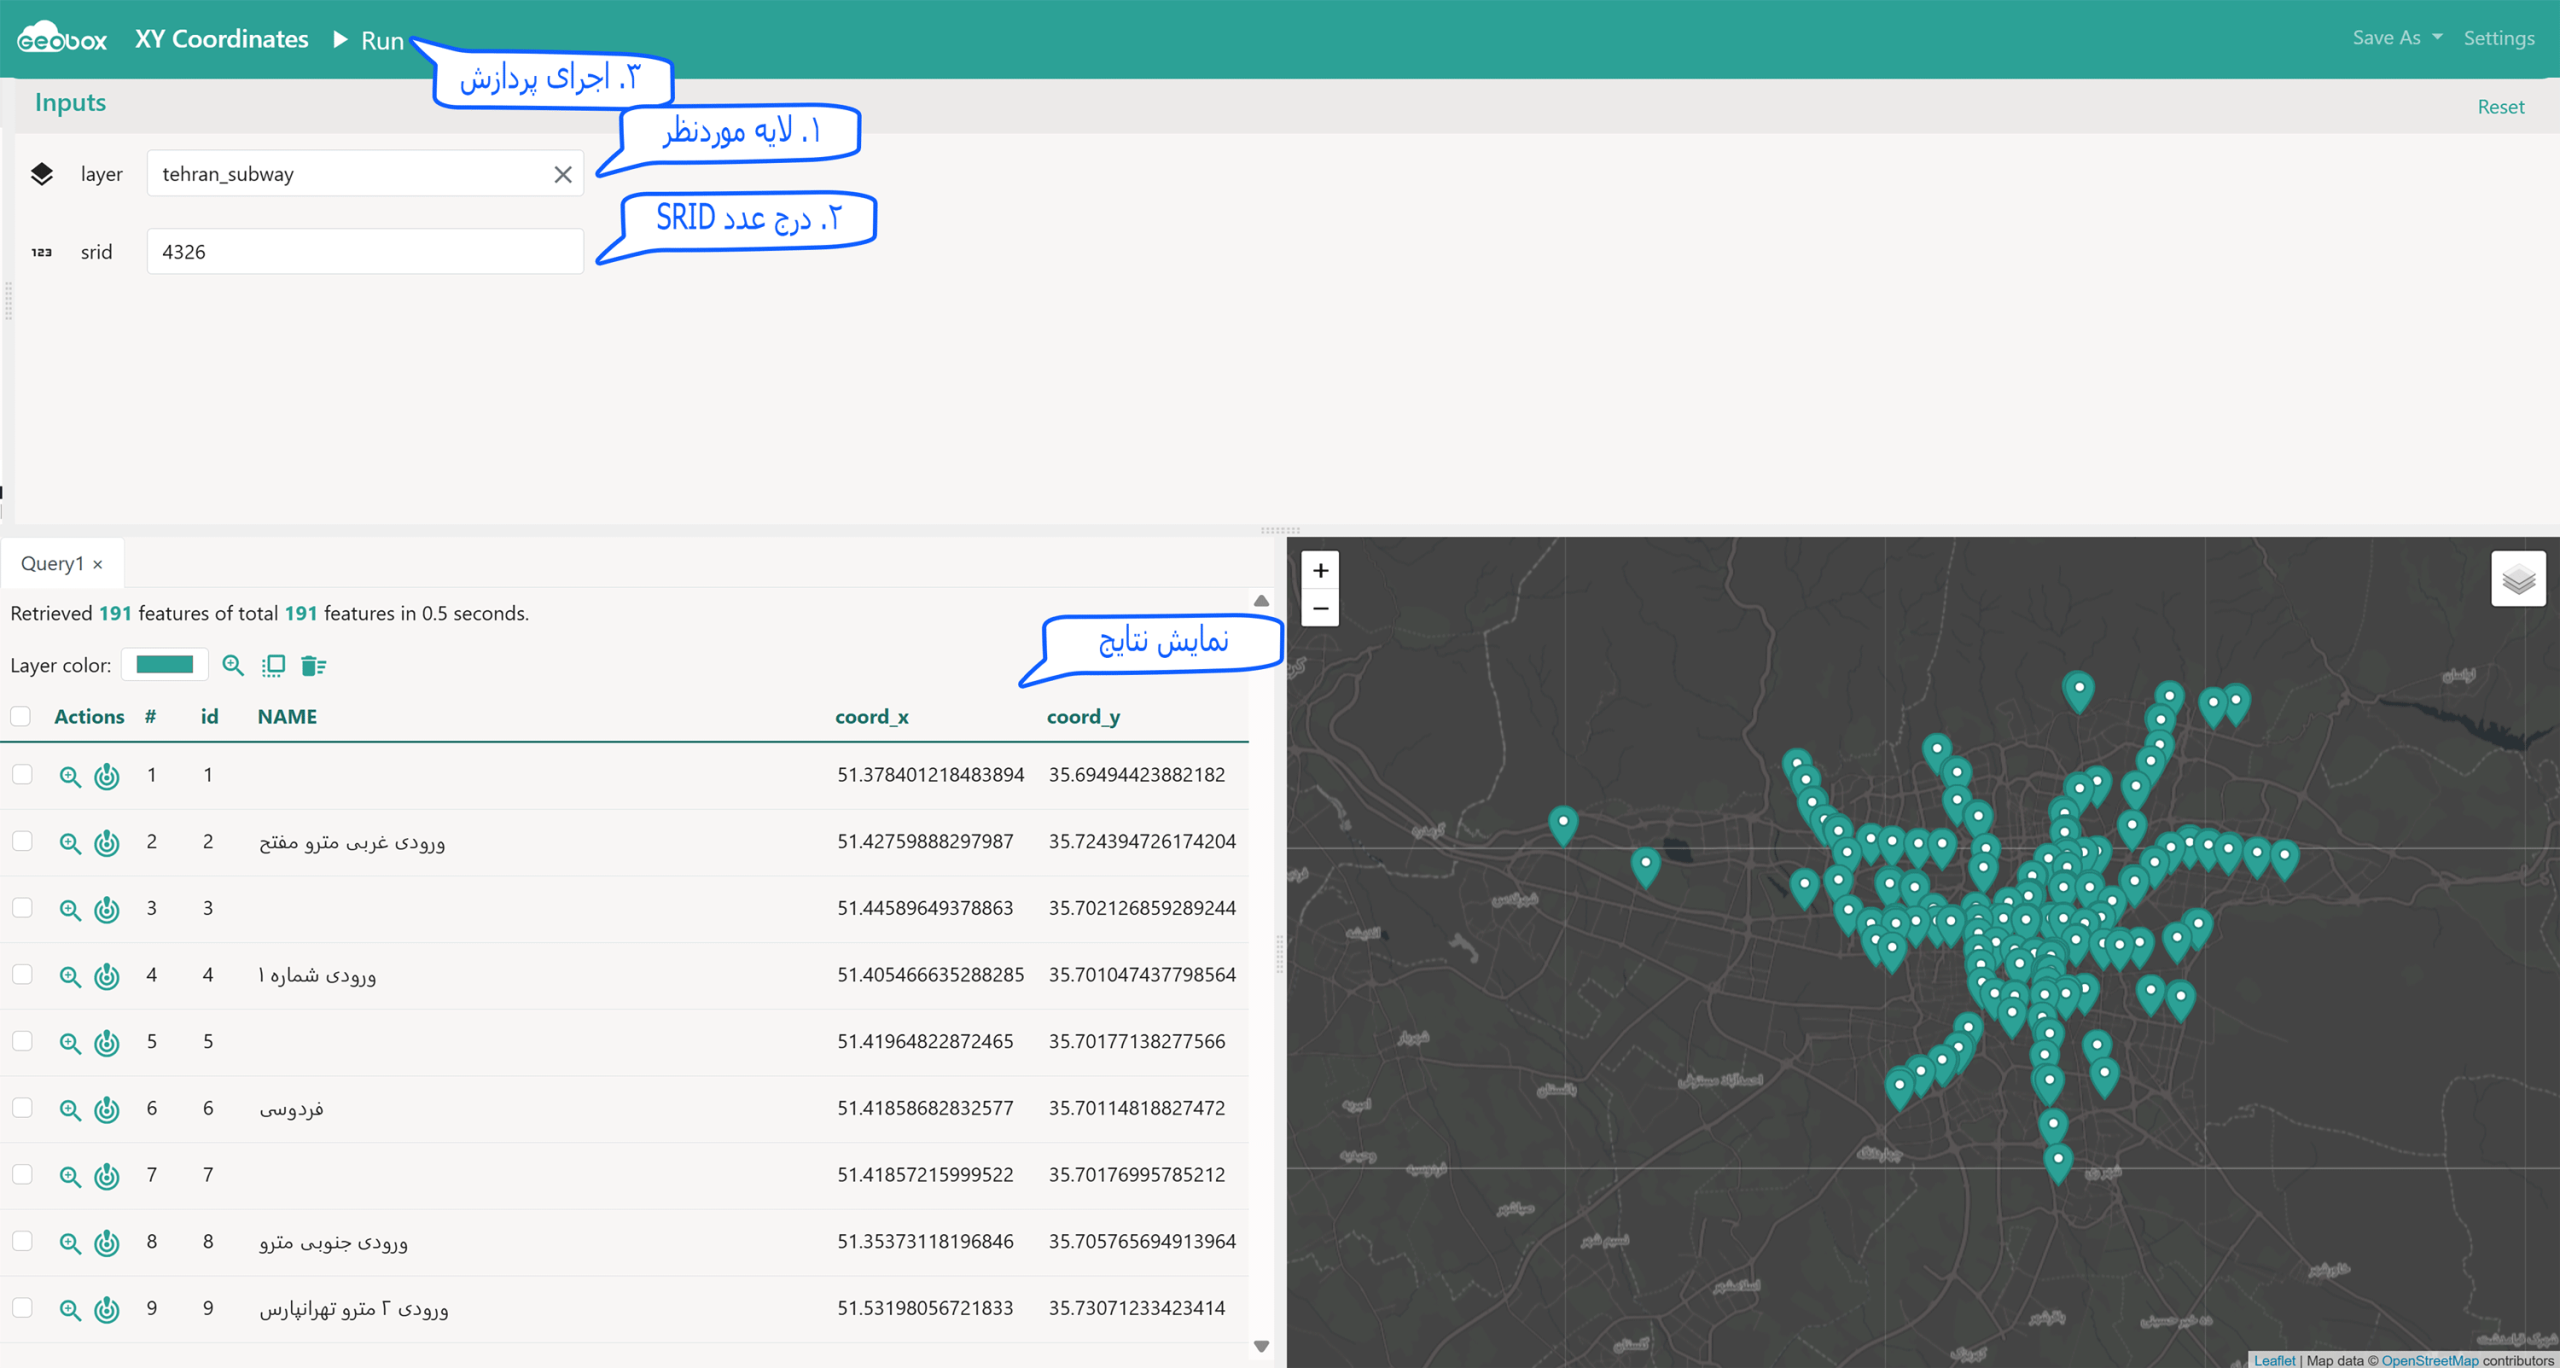
Task: Zoom to all features magnifier icon
Action: (x=233, y=665)
